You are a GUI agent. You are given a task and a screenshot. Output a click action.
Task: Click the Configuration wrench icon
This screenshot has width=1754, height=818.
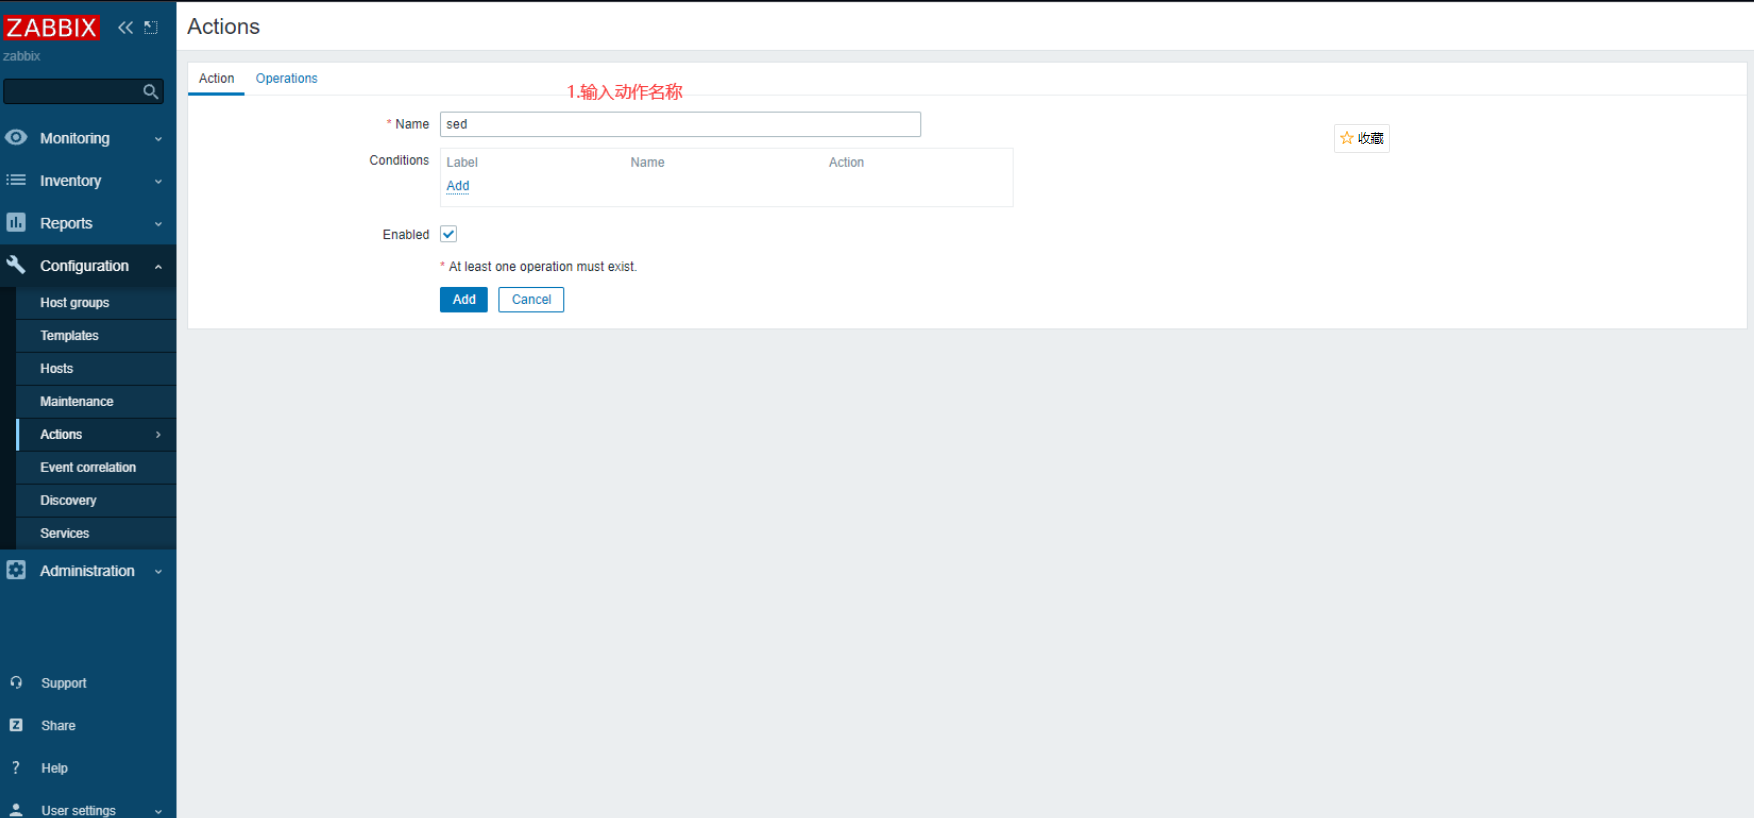point(16,265)
